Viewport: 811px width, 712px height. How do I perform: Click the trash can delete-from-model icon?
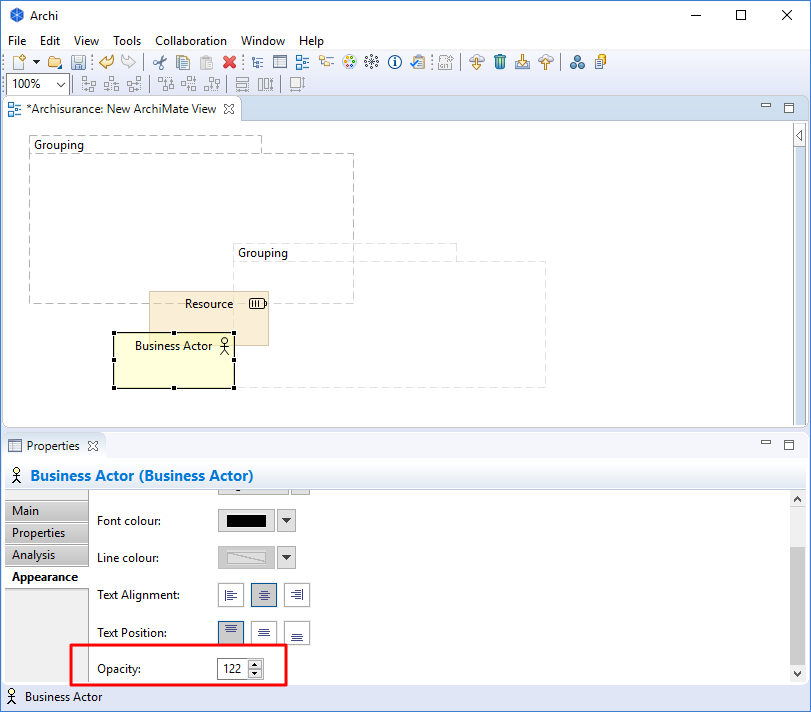point(500,62)
